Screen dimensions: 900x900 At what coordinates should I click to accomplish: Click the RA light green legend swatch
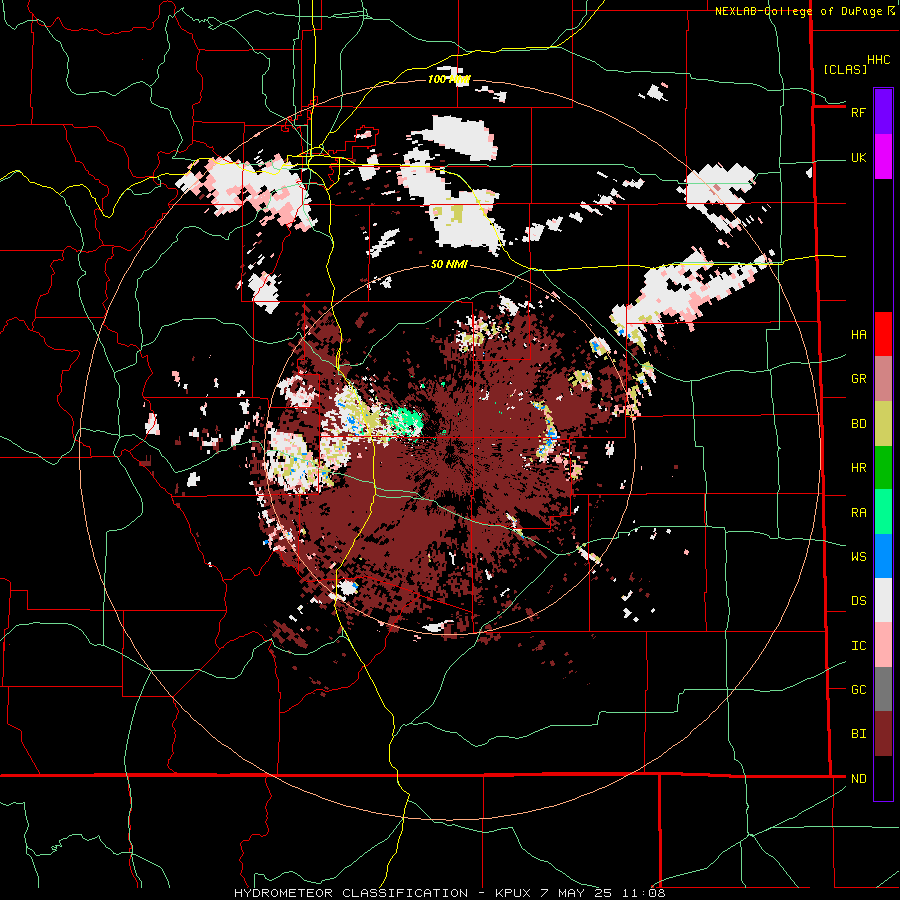(x=883, y=512)
